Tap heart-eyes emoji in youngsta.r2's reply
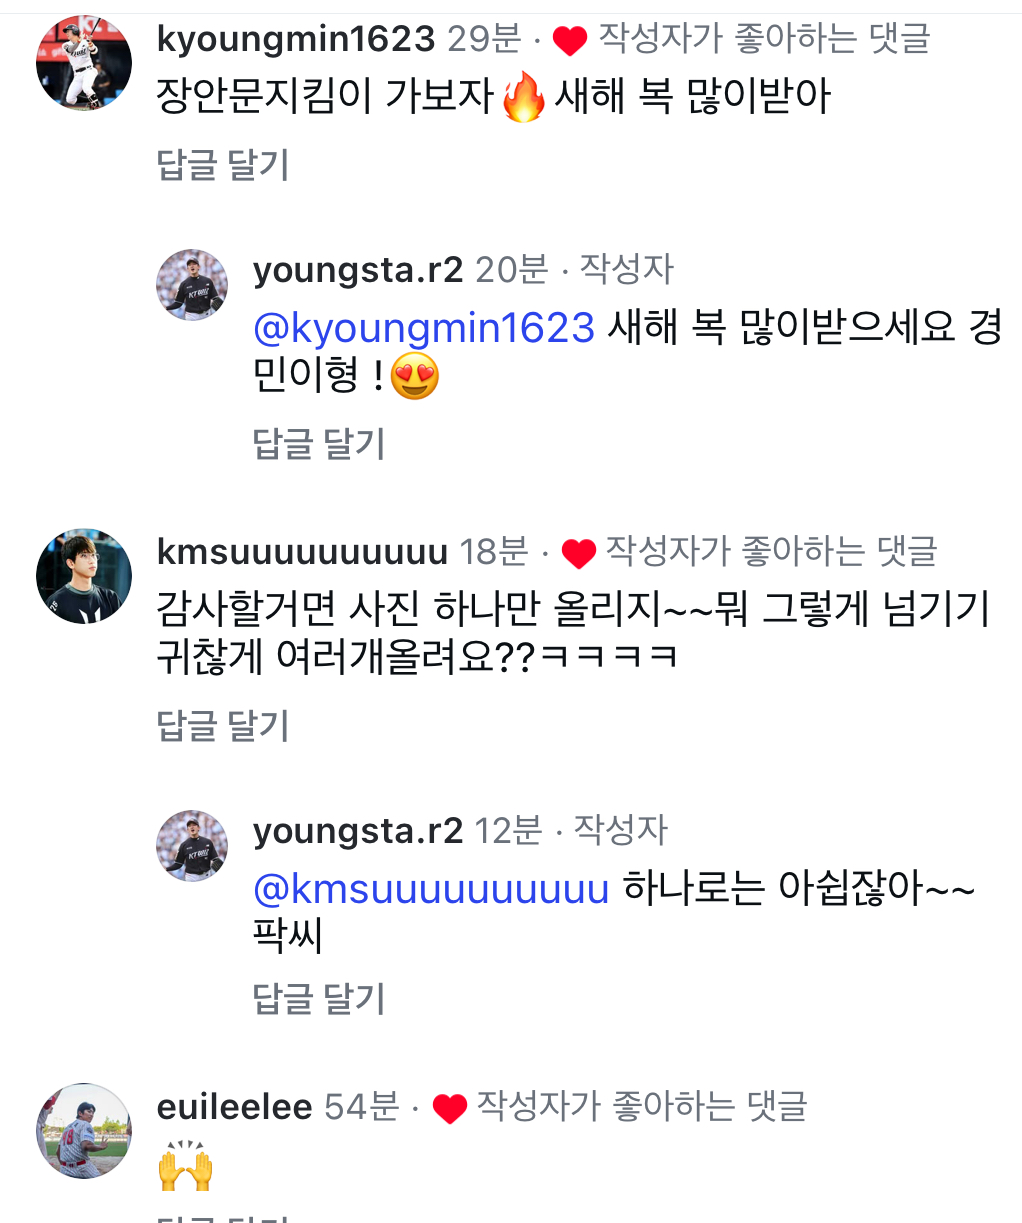This screenshot has height=1223, width=1022. 415,378
